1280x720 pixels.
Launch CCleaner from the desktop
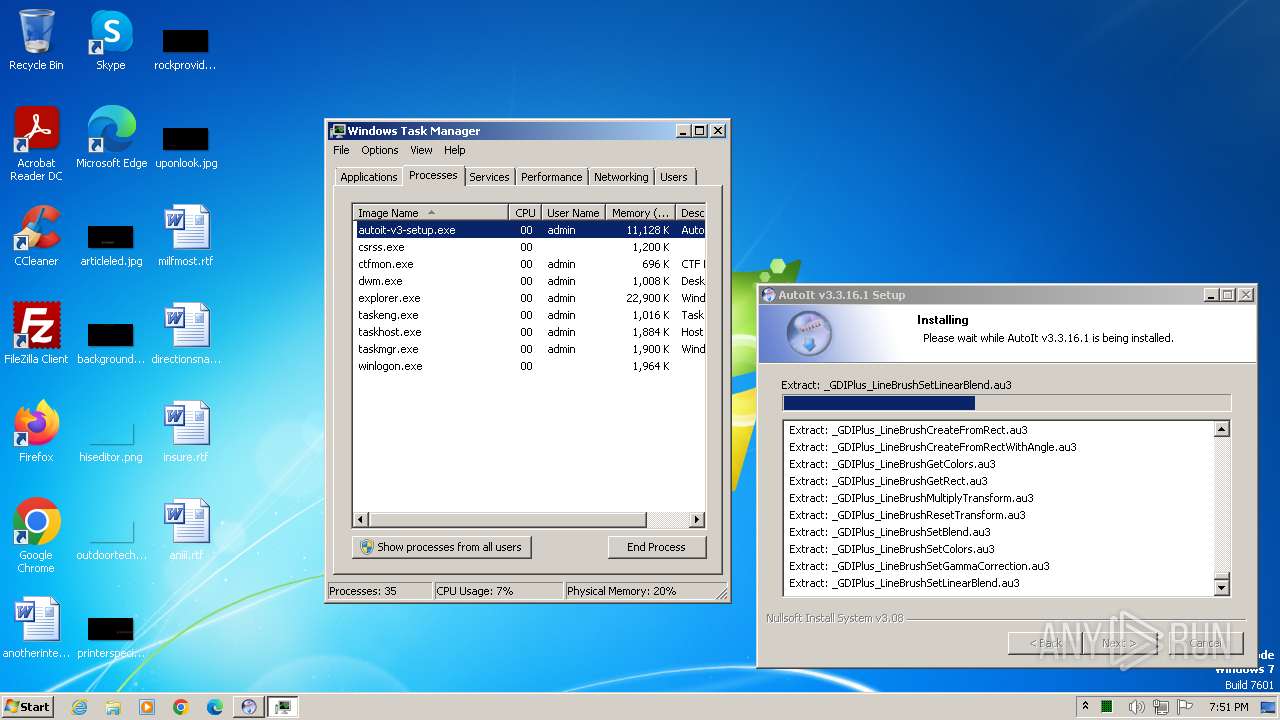click(x=36, y=236)
